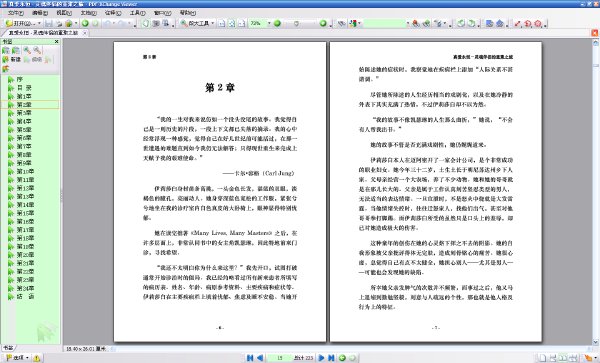Open the 窗口 menu

click(163, 13)
